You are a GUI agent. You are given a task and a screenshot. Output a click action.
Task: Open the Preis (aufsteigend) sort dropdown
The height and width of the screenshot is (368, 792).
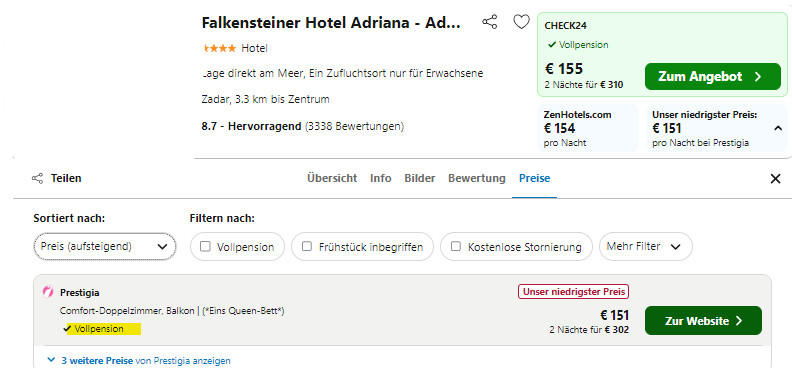pos(105,247)
